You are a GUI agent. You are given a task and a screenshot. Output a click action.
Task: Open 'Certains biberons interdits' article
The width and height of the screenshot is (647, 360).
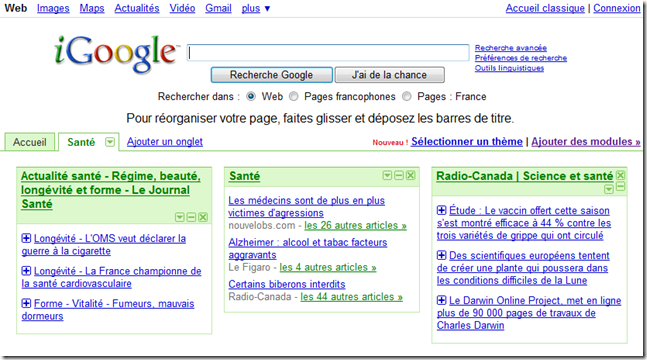click(x=287, y=284)
